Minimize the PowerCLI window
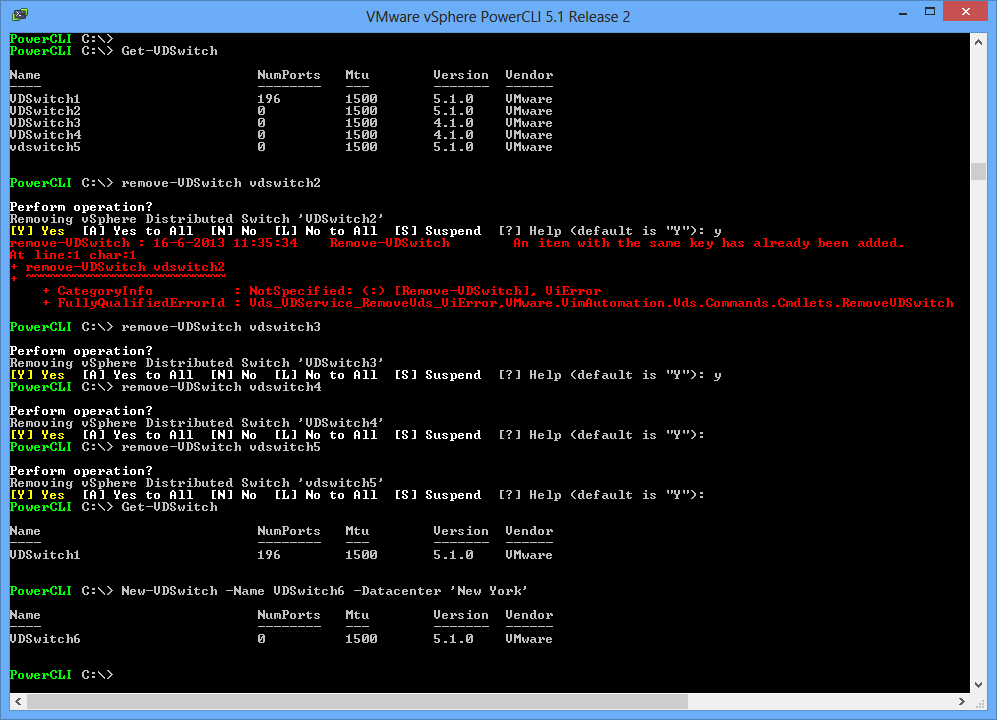Viewport: 997px width, 720px height. (x=902, y=12)
